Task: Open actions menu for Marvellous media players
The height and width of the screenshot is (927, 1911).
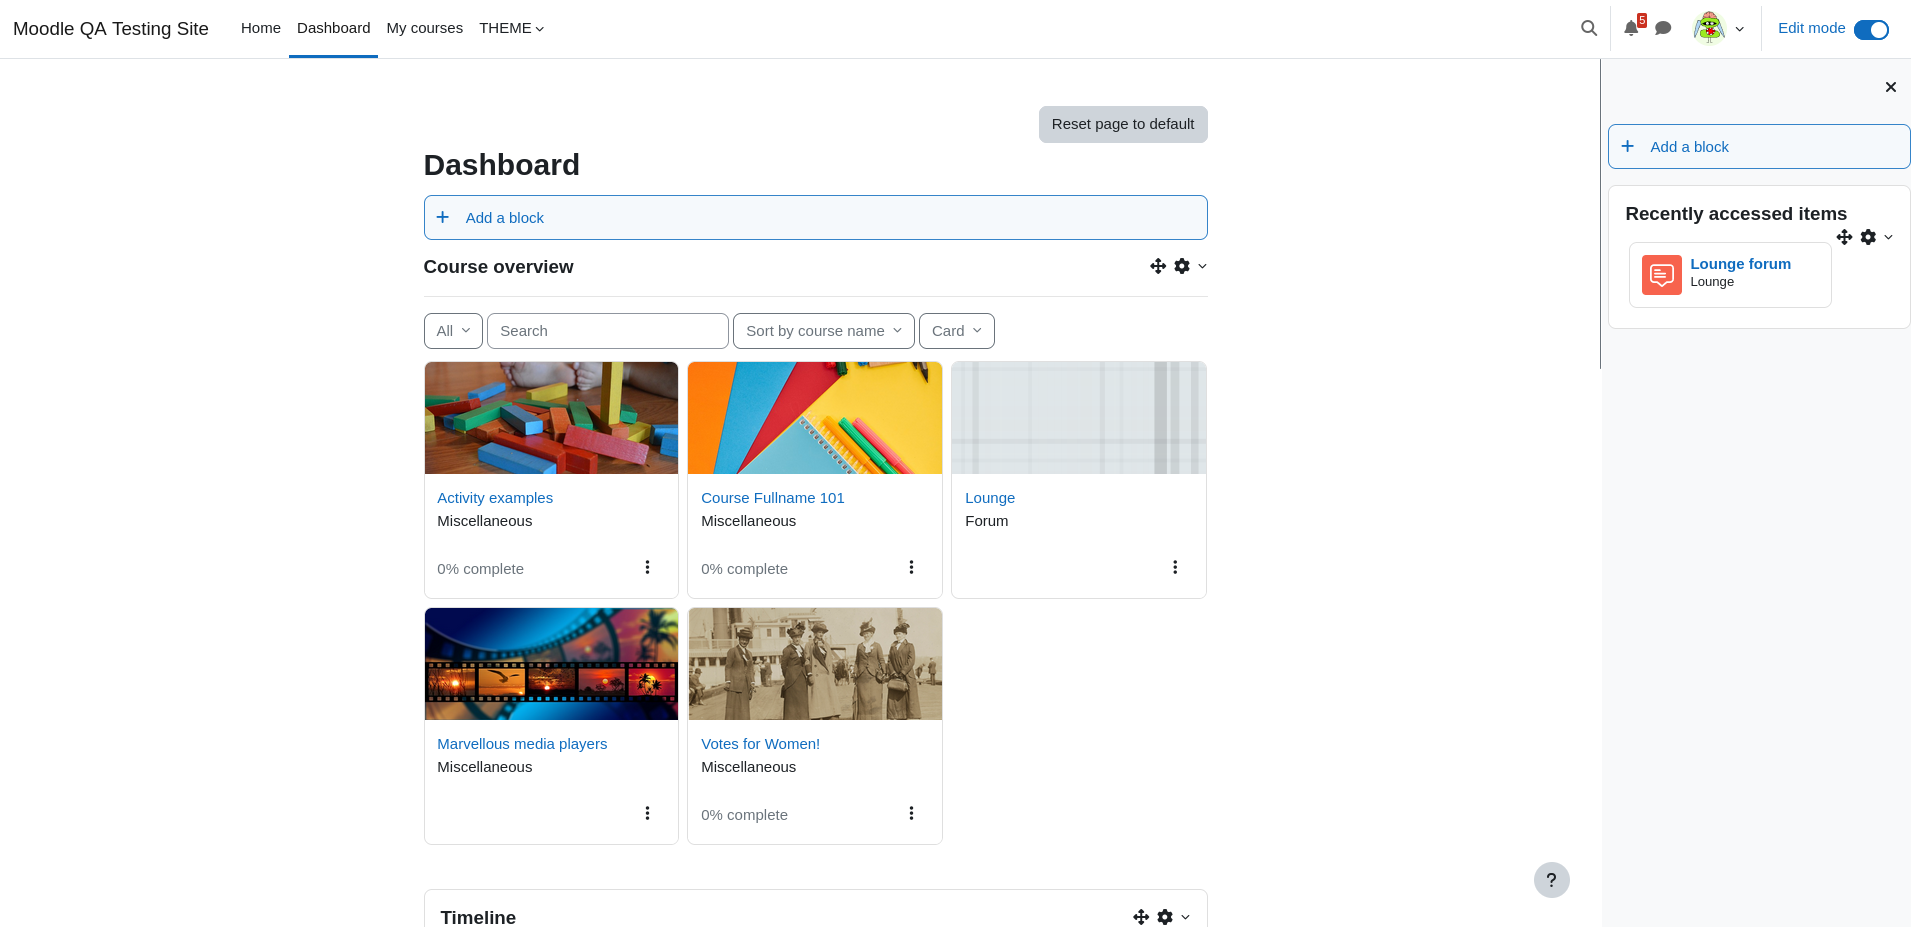Action: [x=647, y=813]
